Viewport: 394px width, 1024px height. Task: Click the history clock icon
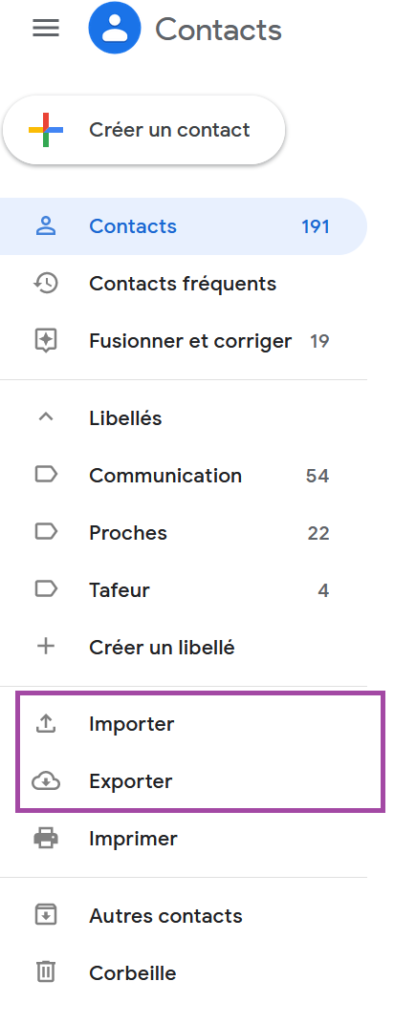click(x=46, y=284)
